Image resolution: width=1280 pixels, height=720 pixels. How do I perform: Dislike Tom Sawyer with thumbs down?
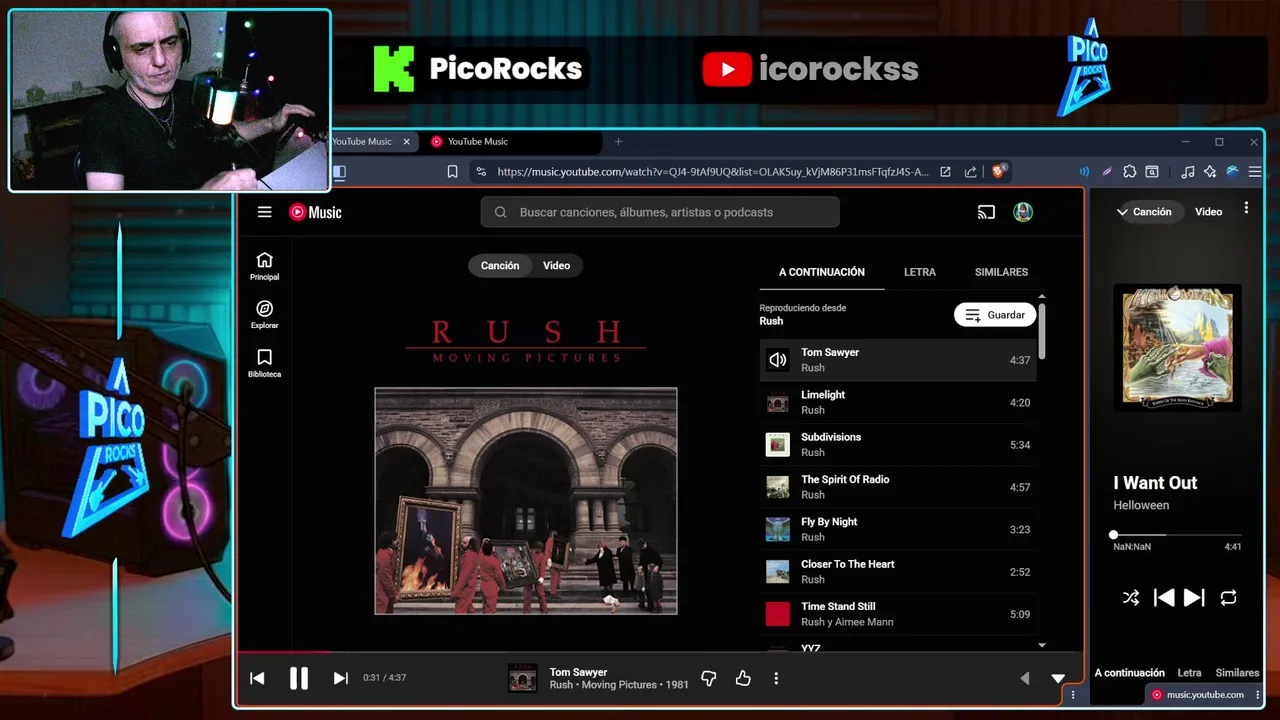(x=708, y=678)
